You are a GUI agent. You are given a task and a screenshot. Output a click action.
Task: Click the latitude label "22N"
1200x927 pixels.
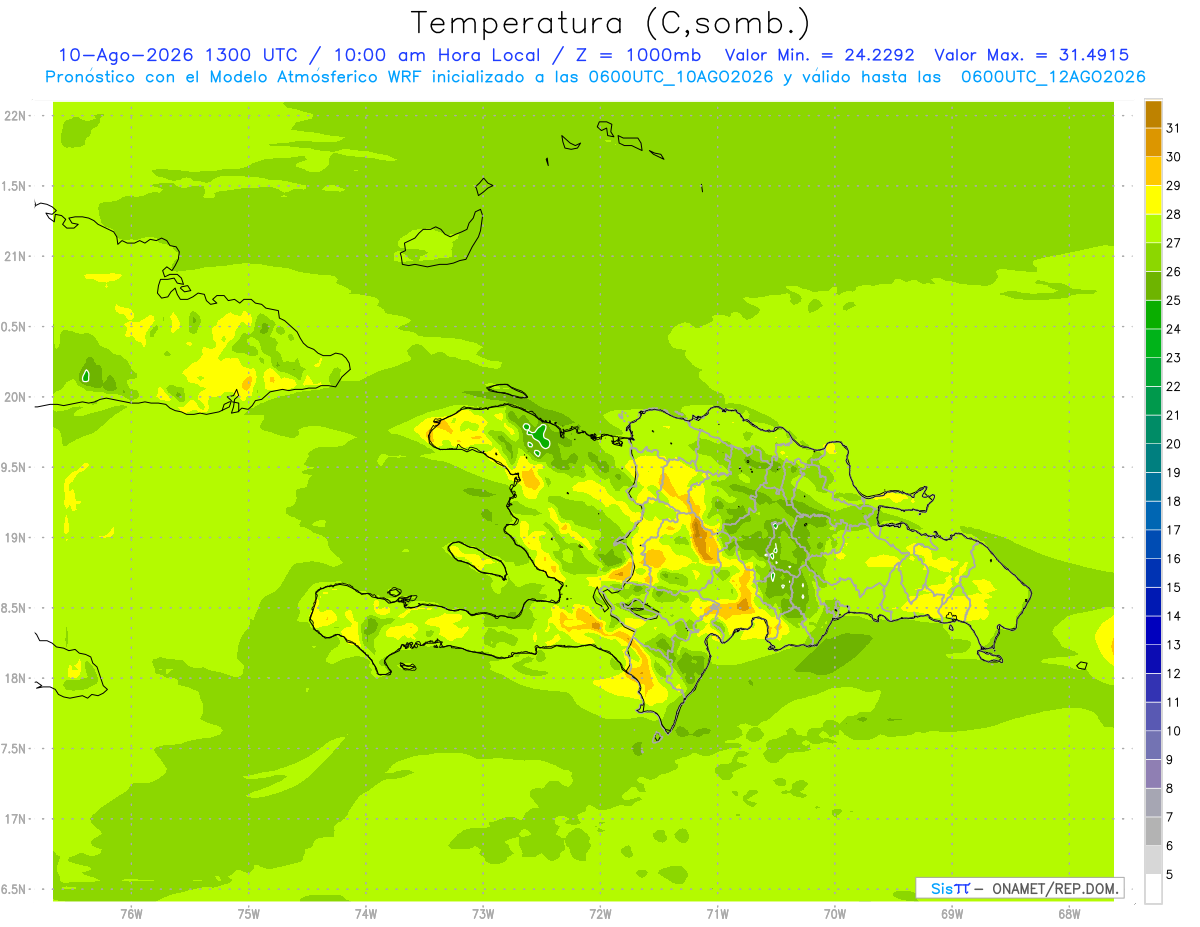15,115
